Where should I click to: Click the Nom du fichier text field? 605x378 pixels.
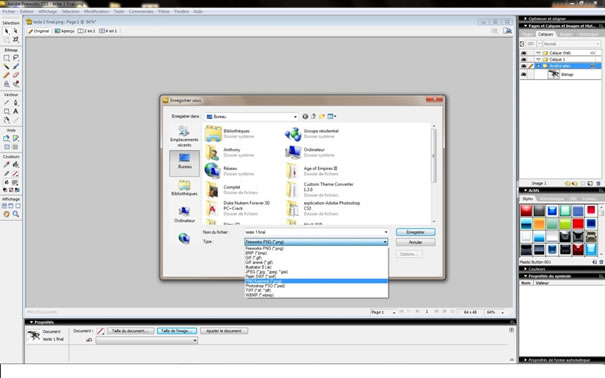(316, 232)
